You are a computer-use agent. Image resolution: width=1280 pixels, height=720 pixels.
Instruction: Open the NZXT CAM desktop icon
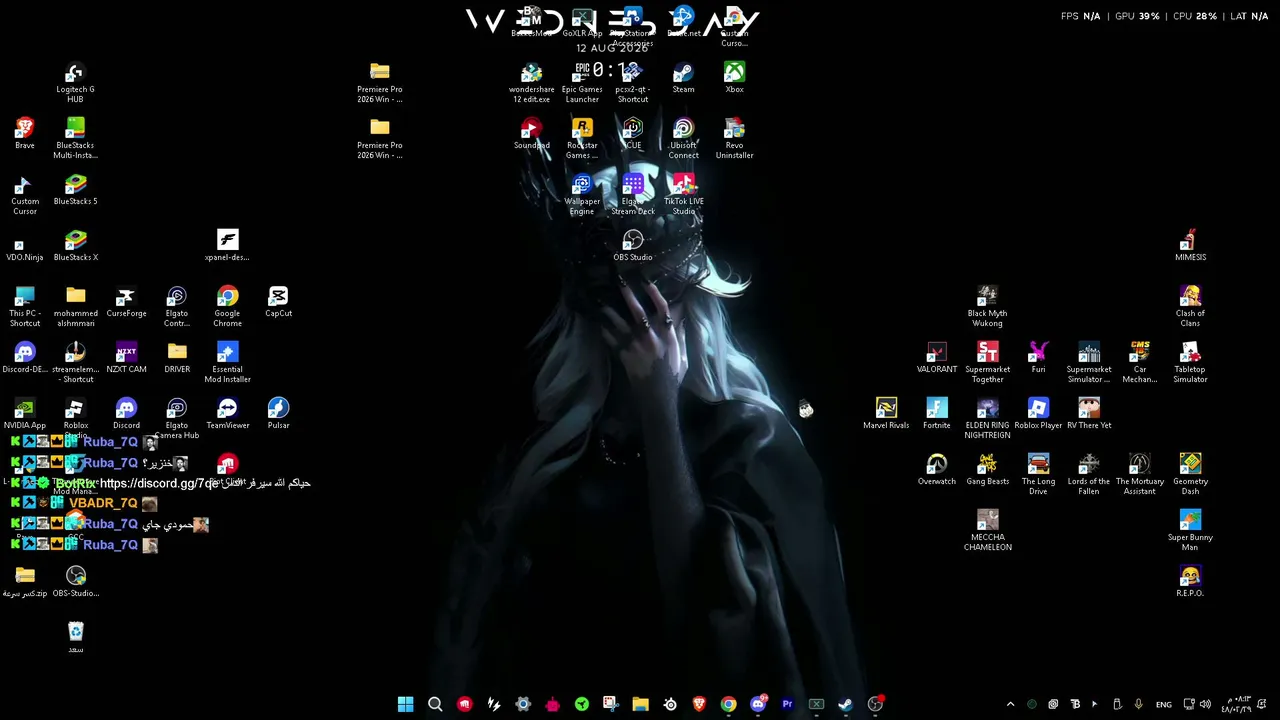click(126, 357)
